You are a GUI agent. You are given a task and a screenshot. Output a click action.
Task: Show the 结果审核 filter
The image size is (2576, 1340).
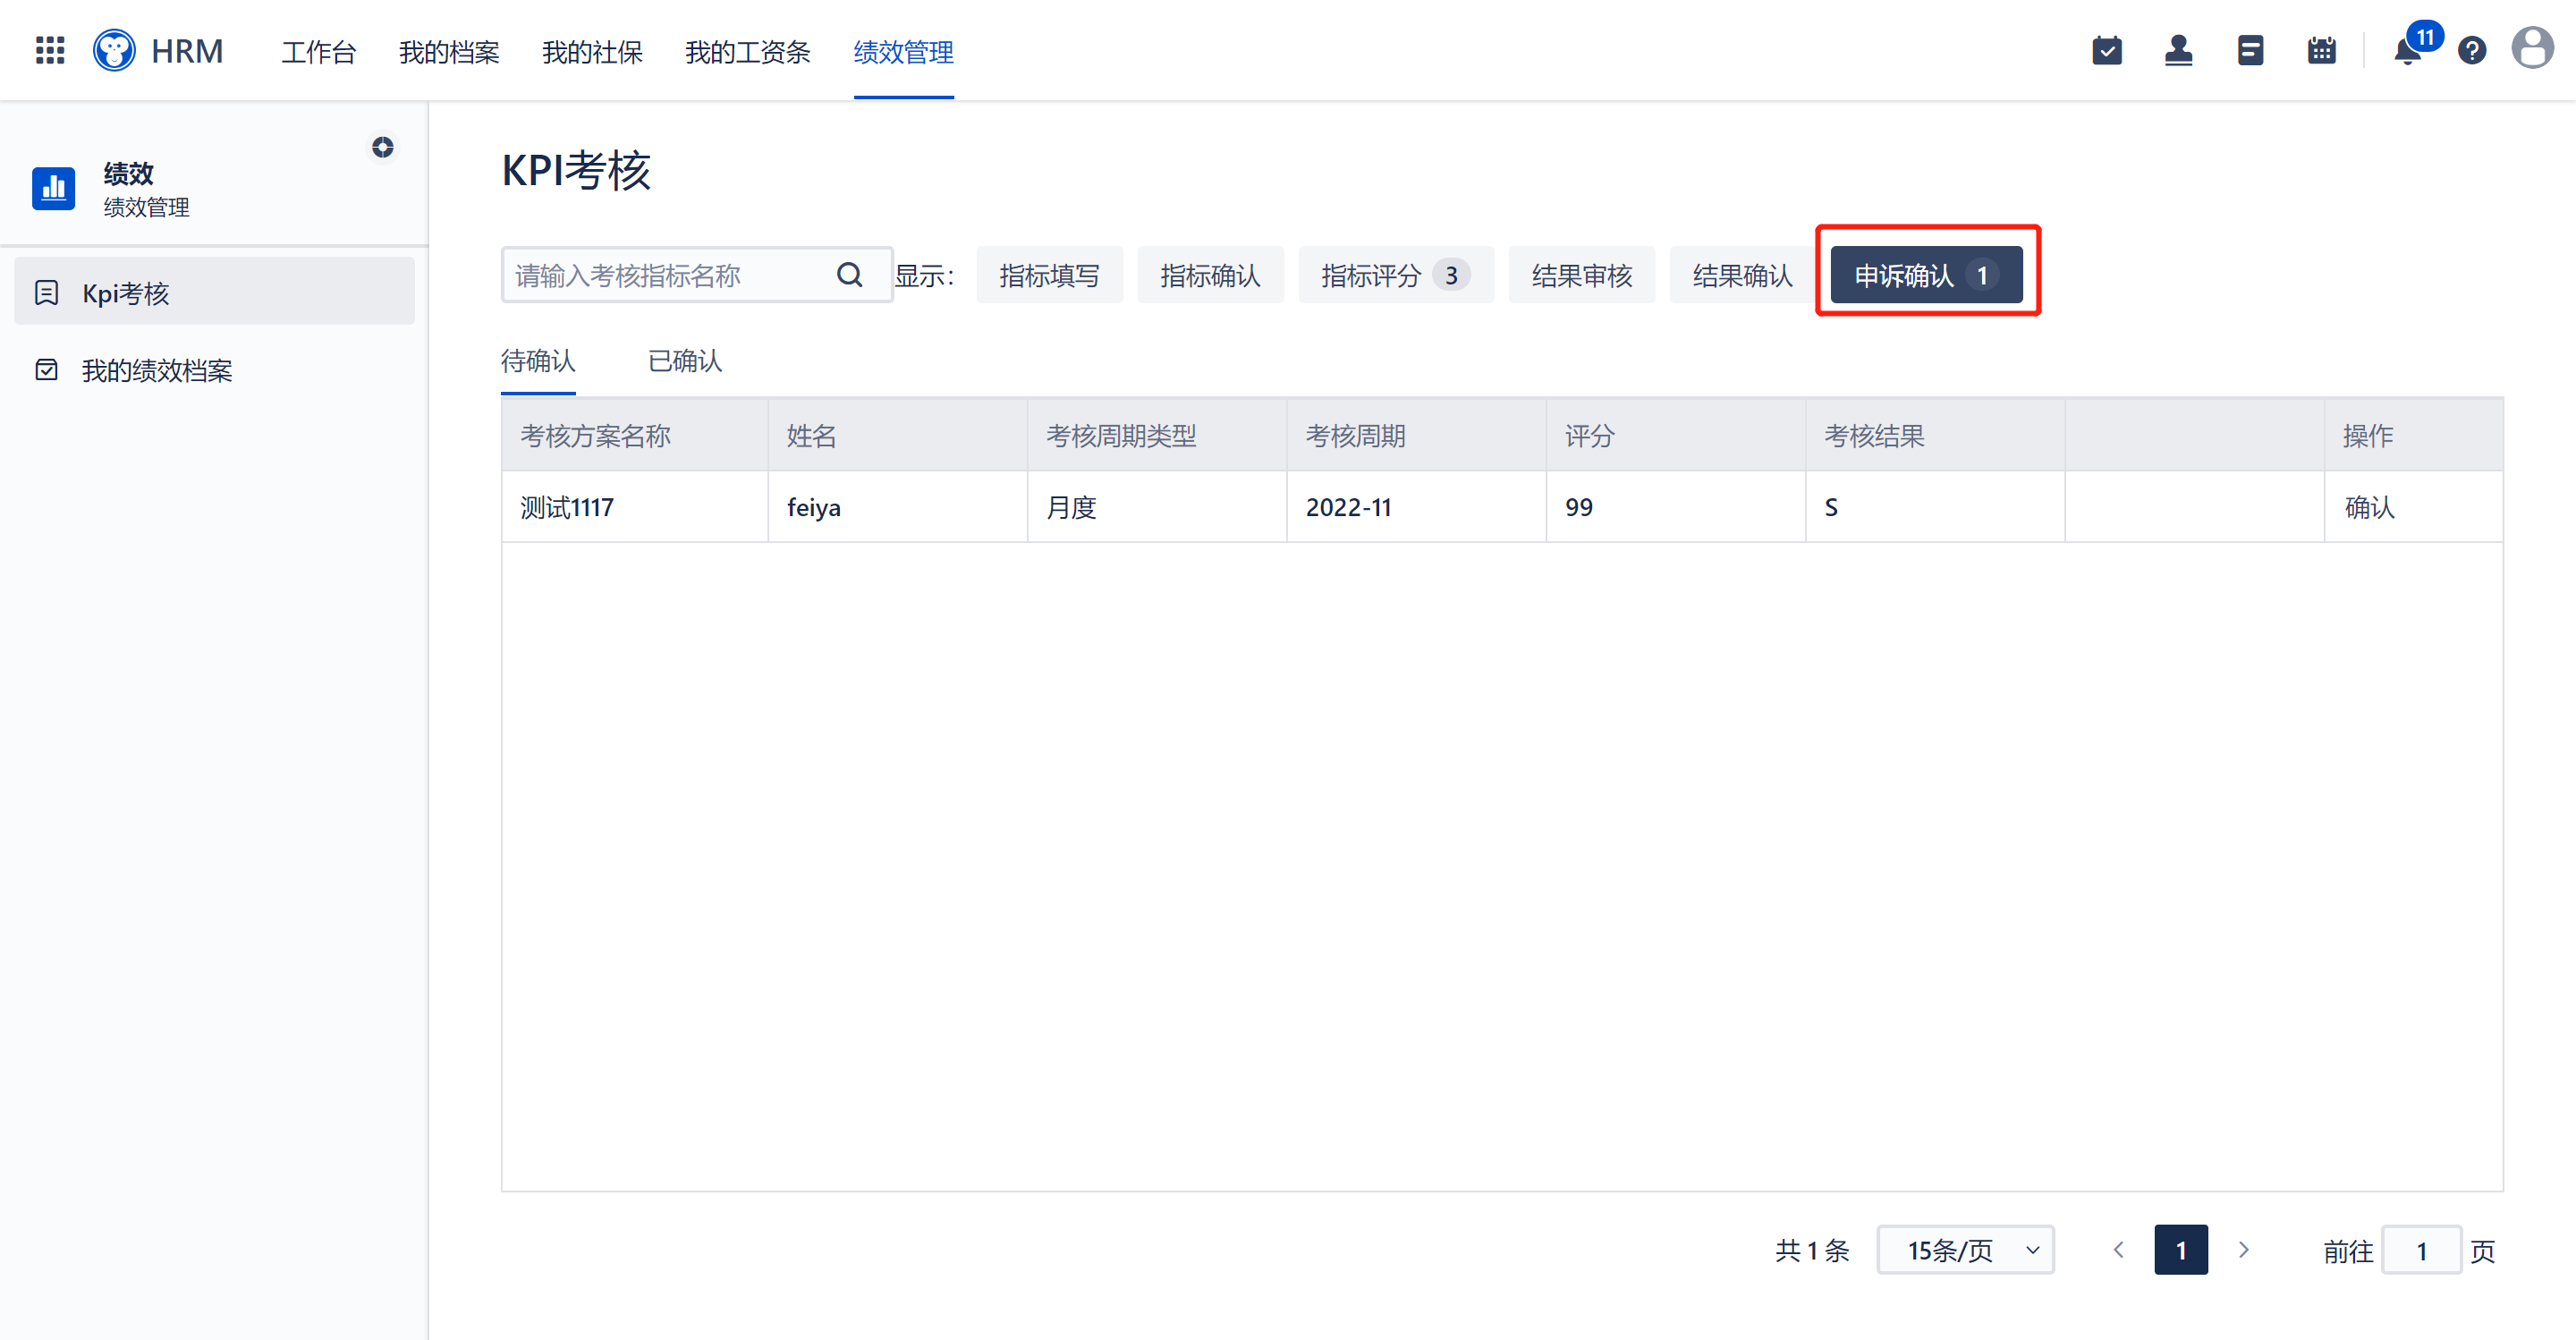coord(1582,275)
